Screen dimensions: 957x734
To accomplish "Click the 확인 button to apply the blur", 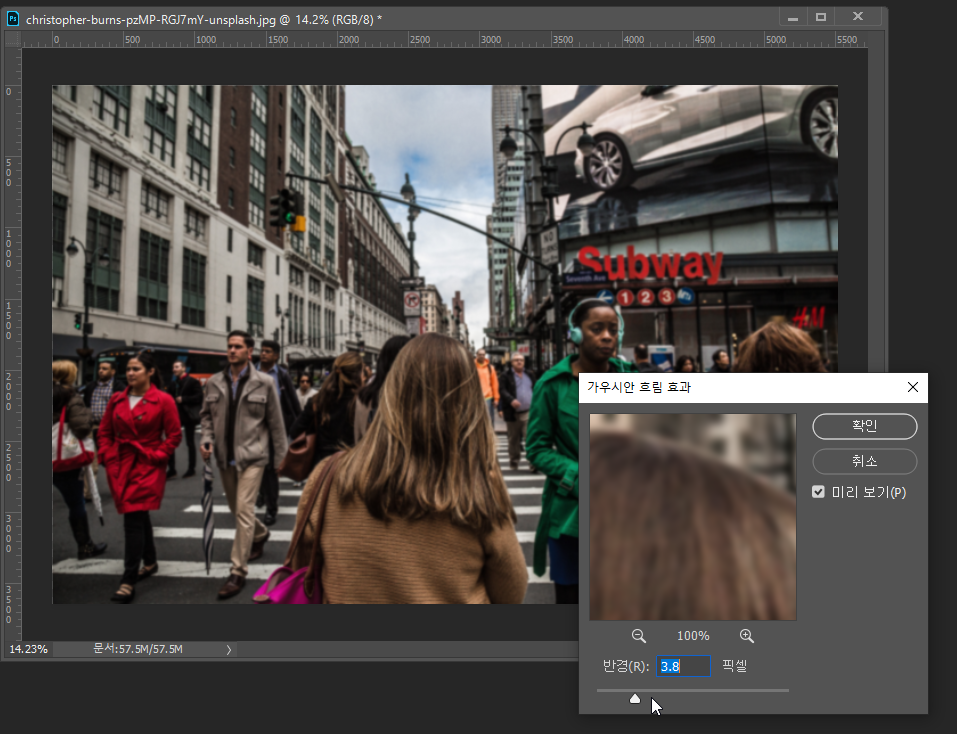I will click(x=864, y=426).
